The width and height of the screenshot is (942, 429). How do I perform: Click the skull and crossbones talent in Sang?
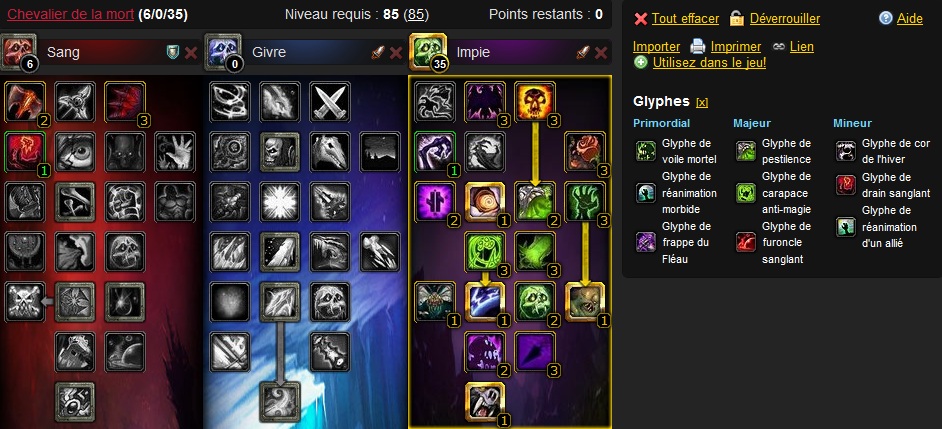pos(25,302)
